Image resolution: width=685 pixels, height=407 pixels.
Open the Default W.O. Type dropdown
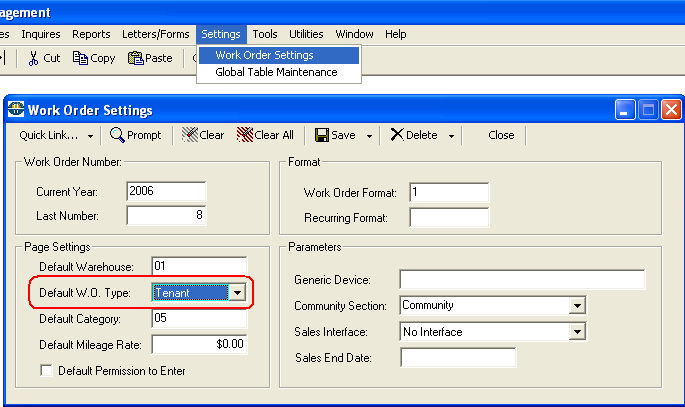237,293
